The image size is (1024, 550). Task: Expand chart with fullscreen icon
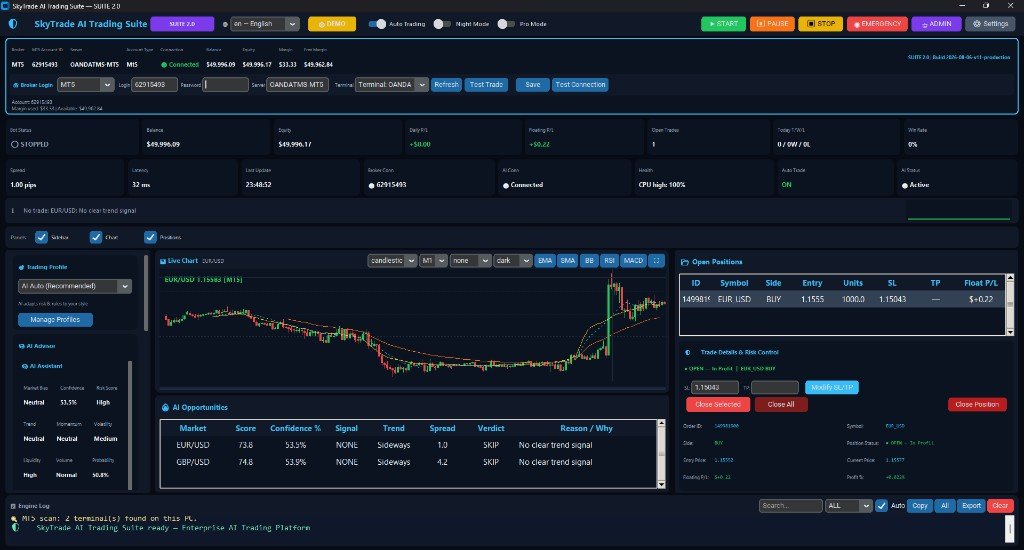pyautogui.click(x=656, y=261)
